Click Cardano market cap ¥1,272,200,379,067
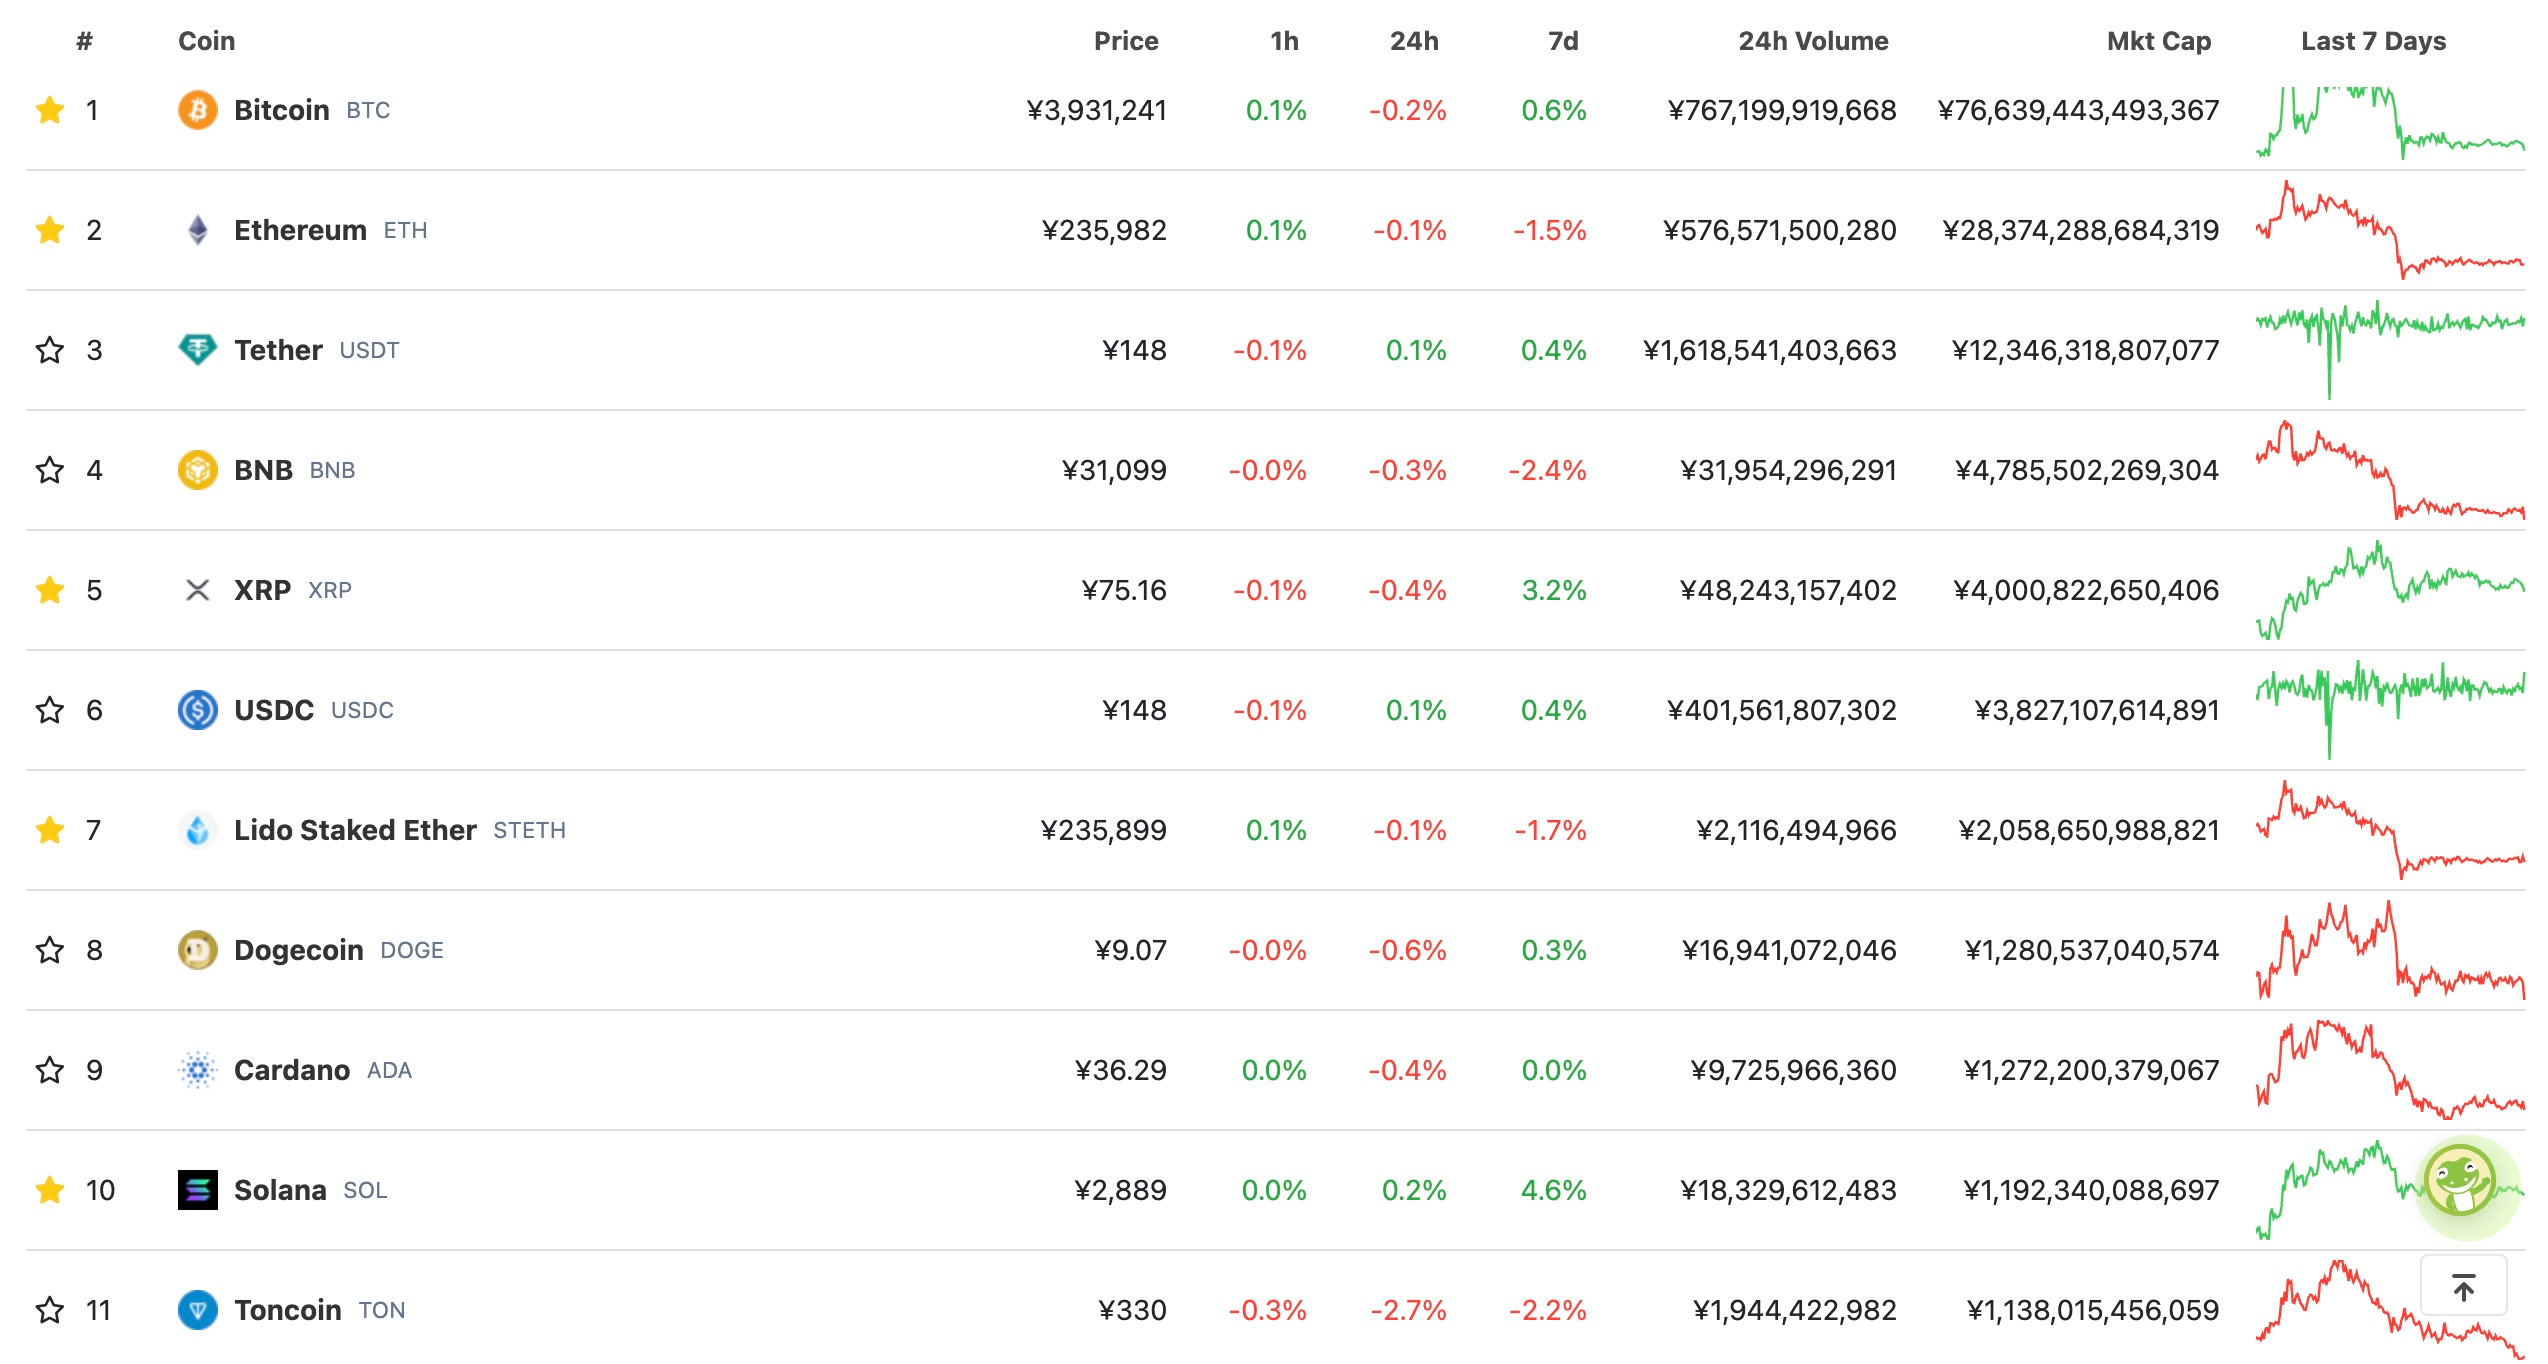The height and width of the screenshot is (1364, 2548). point(2091,1070)
